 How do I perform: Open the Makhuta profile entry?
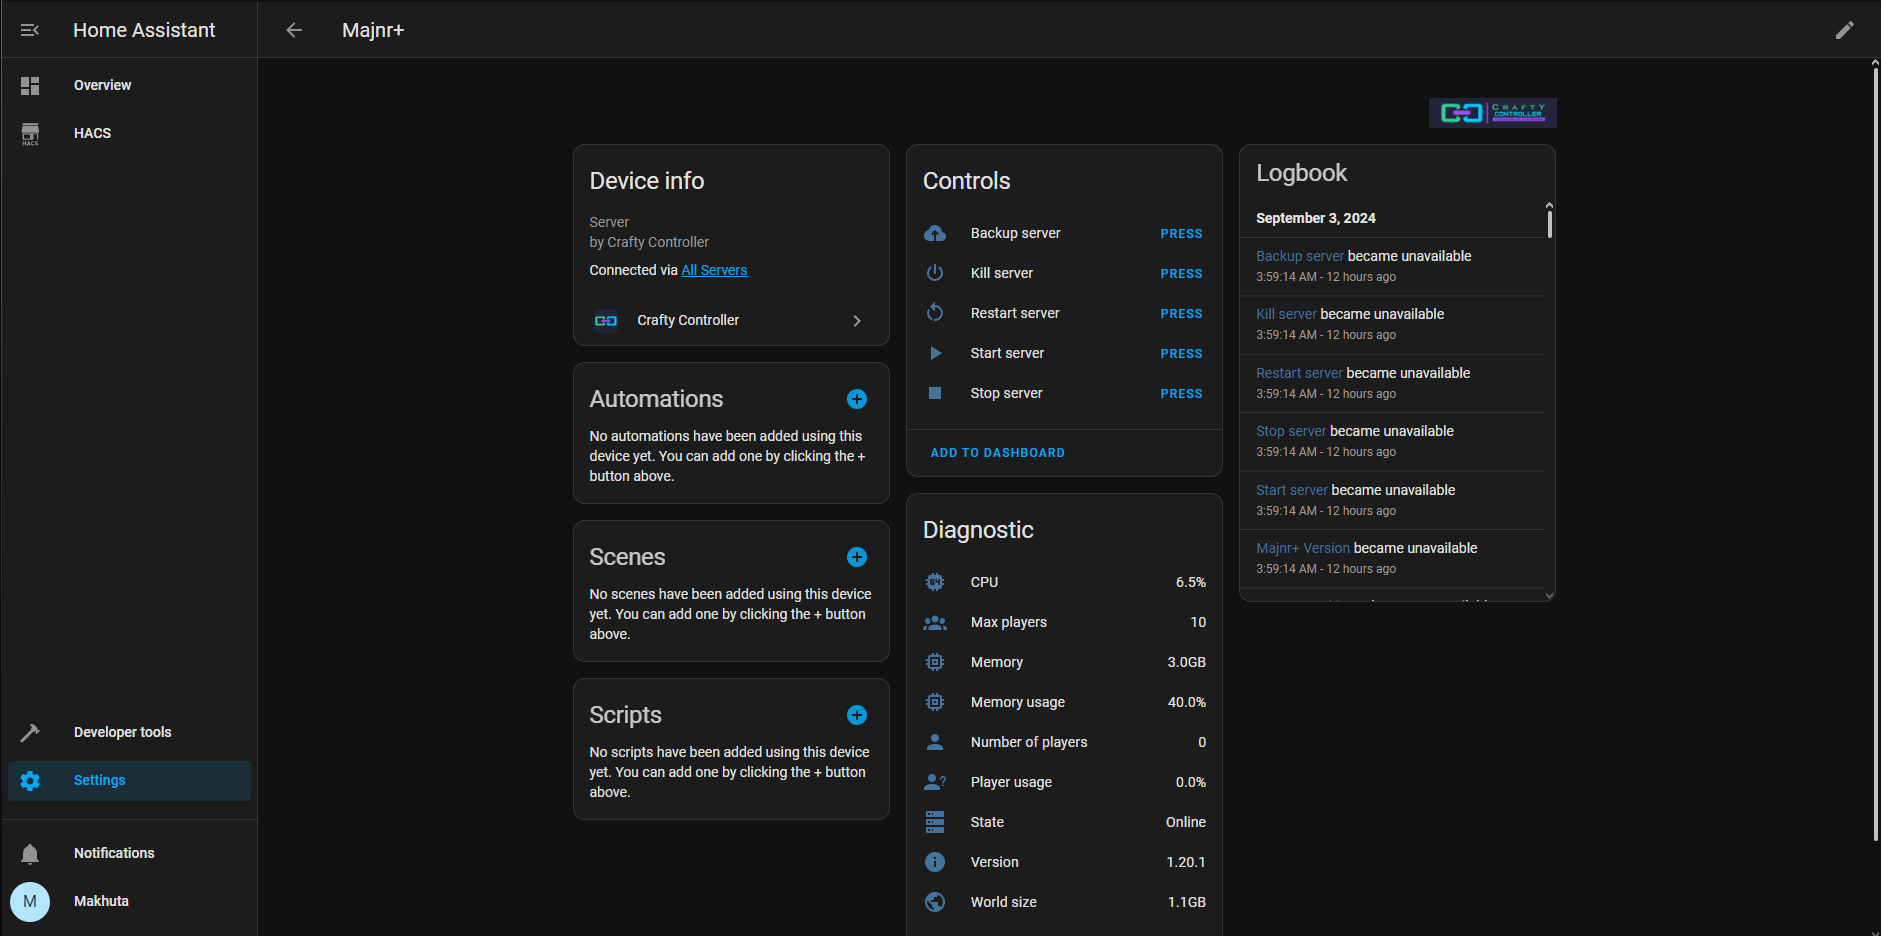[129, 902]
